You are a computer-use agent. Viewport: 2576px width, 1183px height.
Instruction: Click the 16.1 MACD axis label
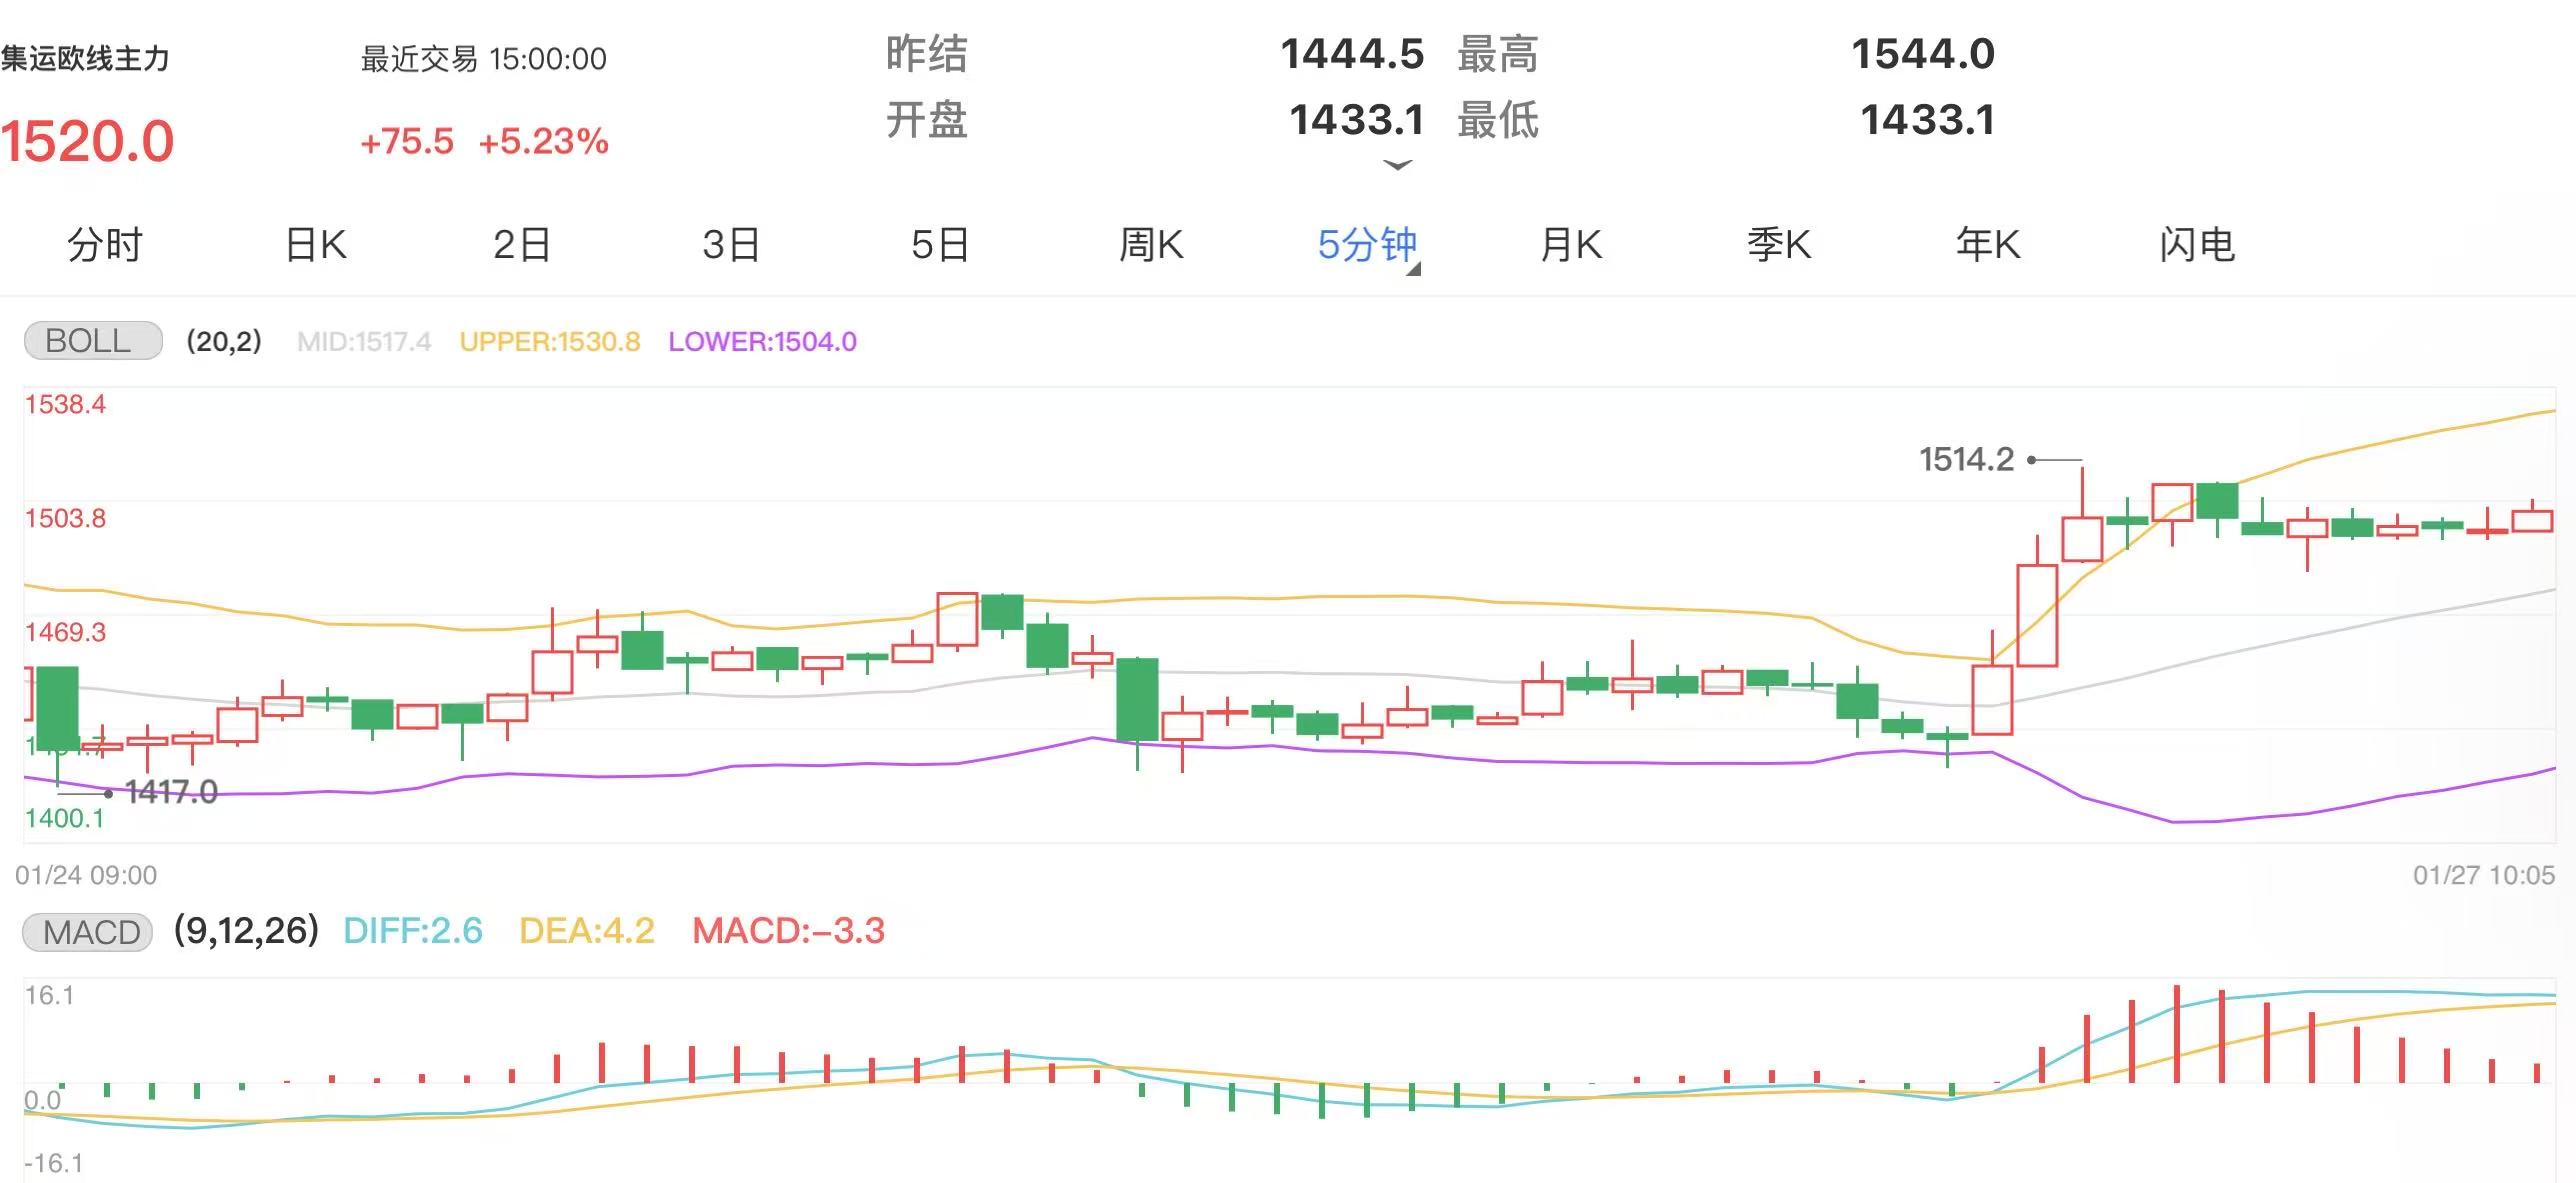click(x=49, y=995)
